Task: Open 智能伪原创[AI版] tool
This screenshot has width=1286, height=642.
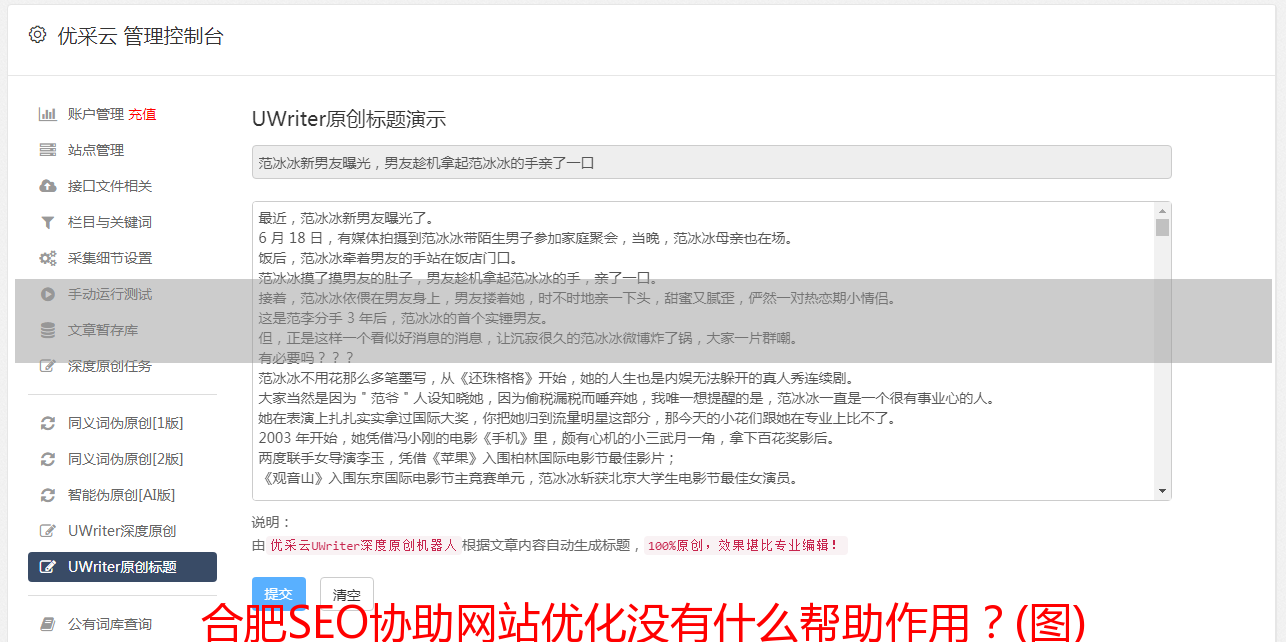Action: tap(122, 495)
